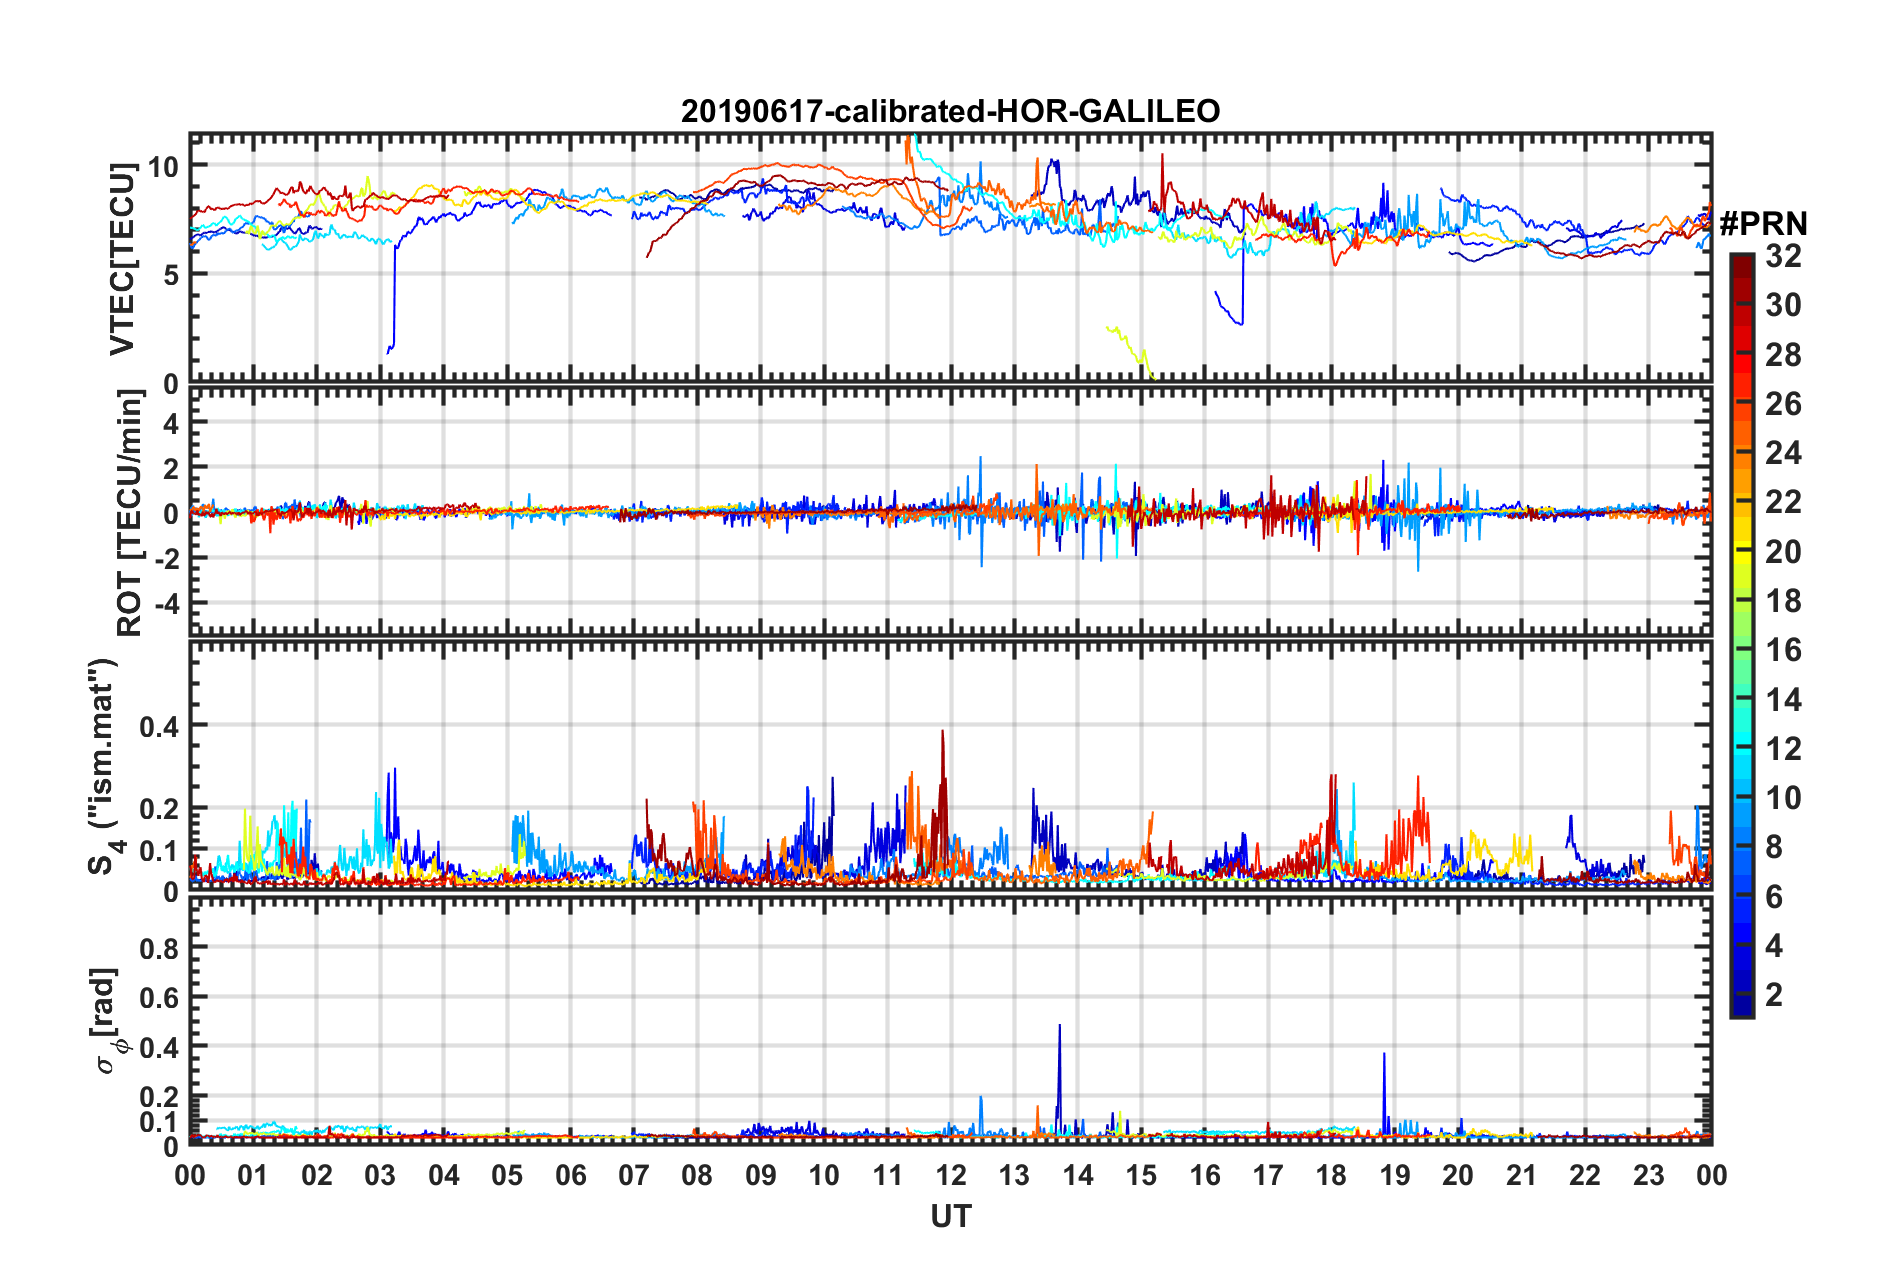Click VTEC axis tick value 5
Screen dimensions: 1902x1272
(171, 275)
